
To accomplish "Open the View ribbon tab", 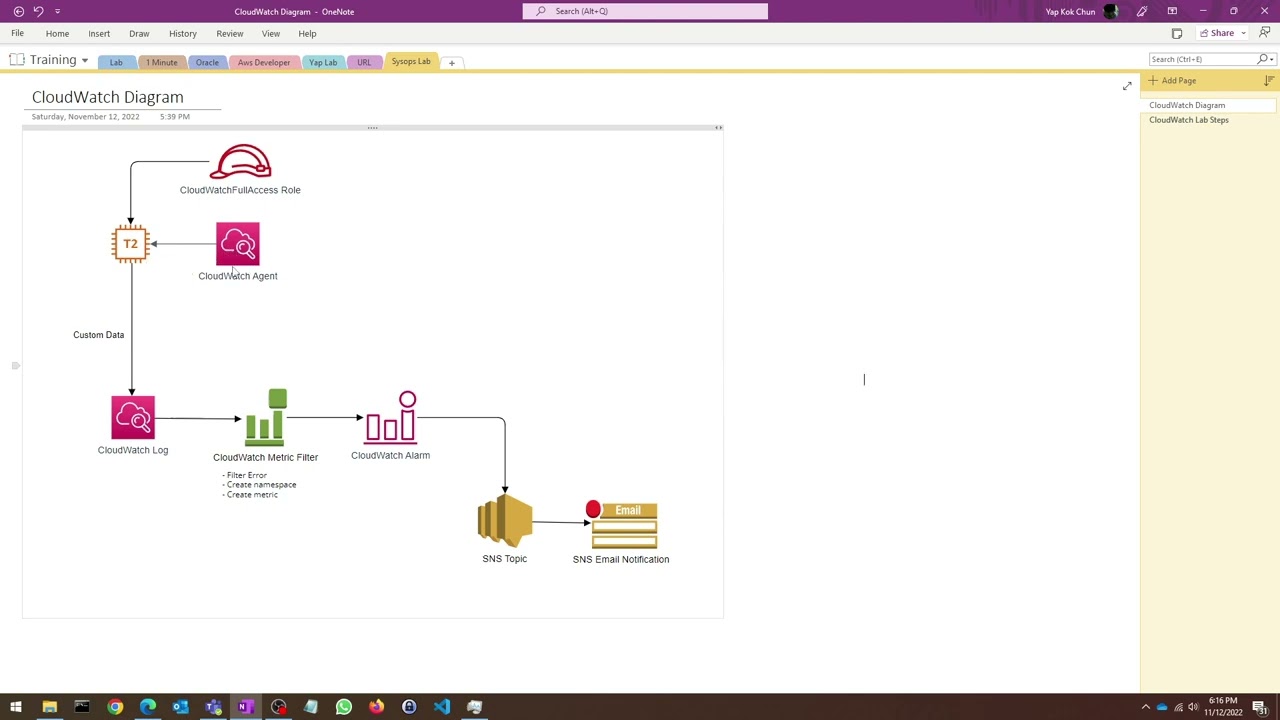I will point(271,33).
